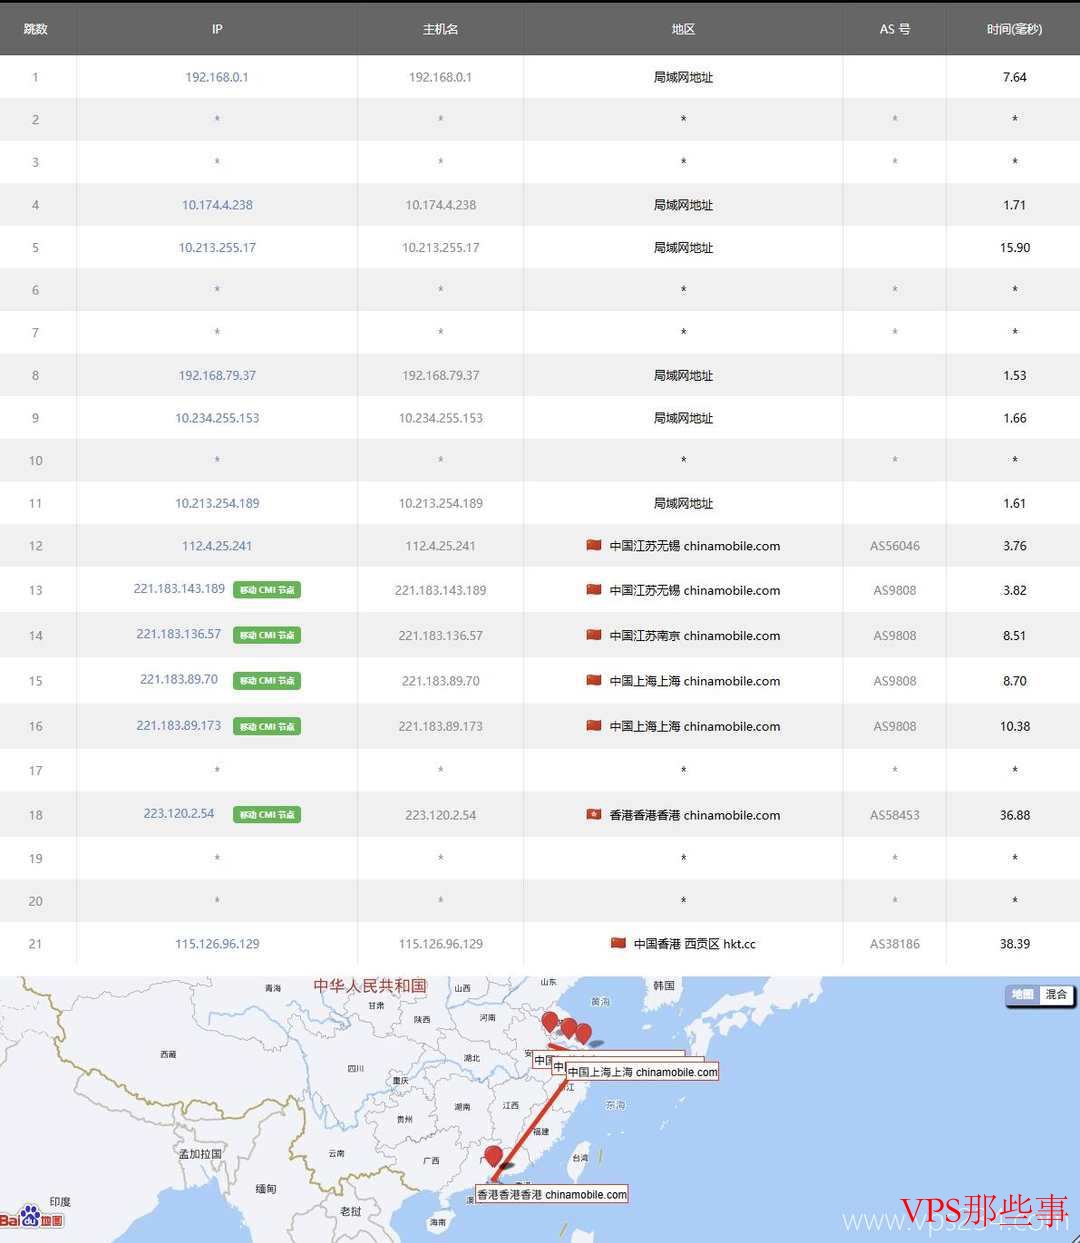Image resolution: width=1080 pixels, height=1243 pixels.
Task: Click the 地区 column header
Action: [x=683, y=29]
